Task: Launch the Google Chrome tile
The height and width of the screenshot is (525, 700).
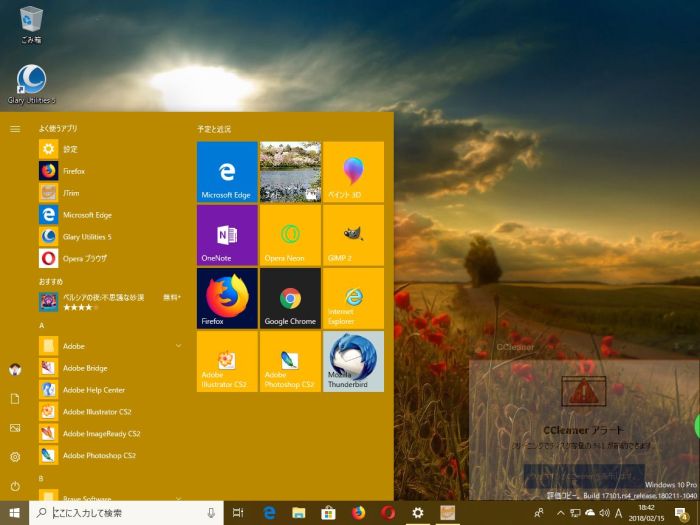Action: pos(290,298)
